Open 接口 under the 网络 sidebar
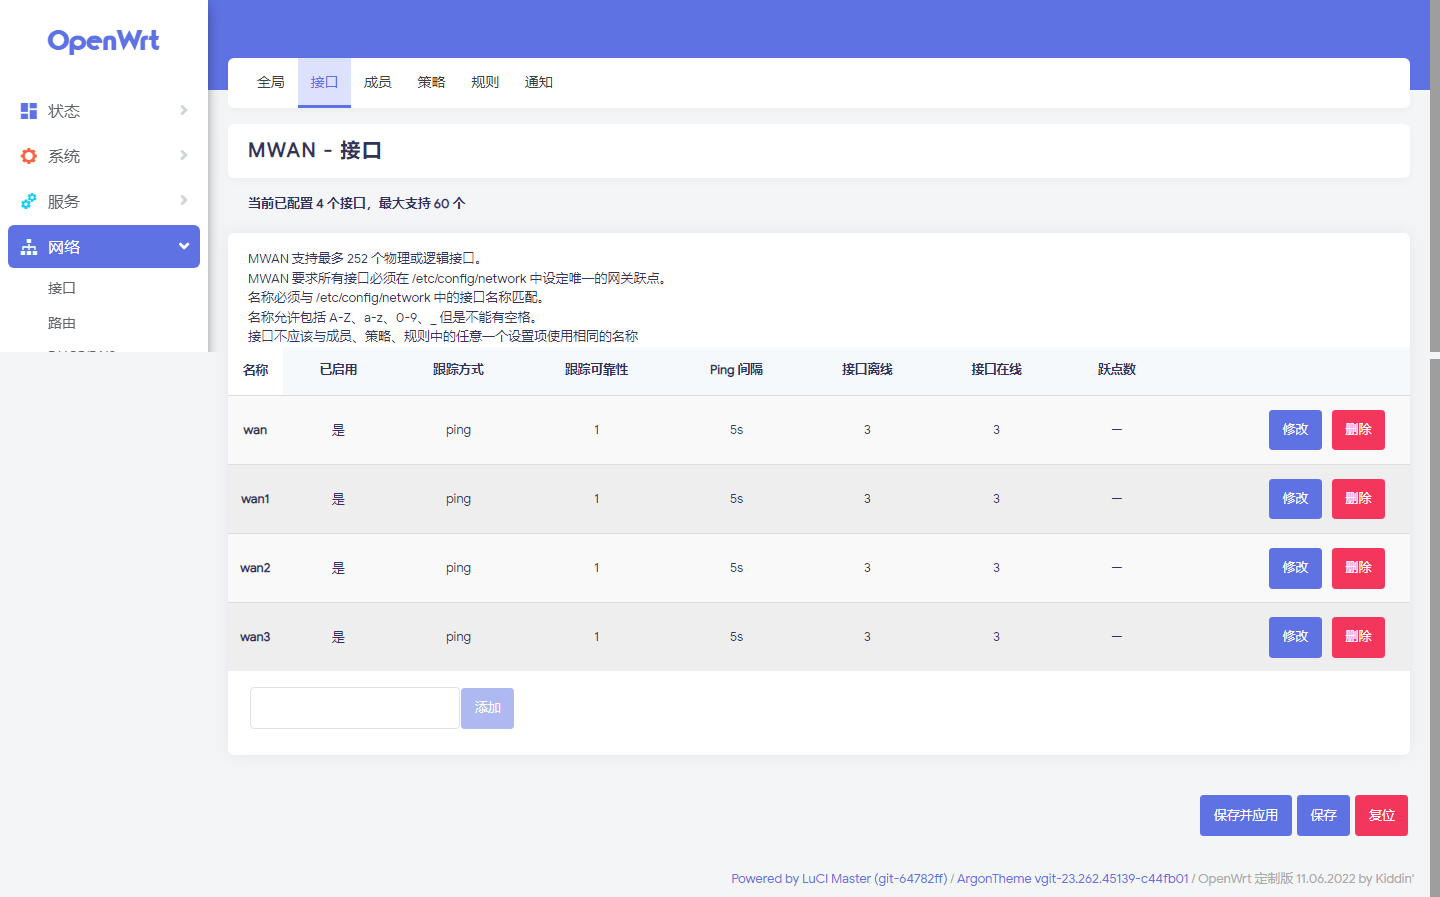This screenshot has height=897, width=1440. tap(62, 288)
